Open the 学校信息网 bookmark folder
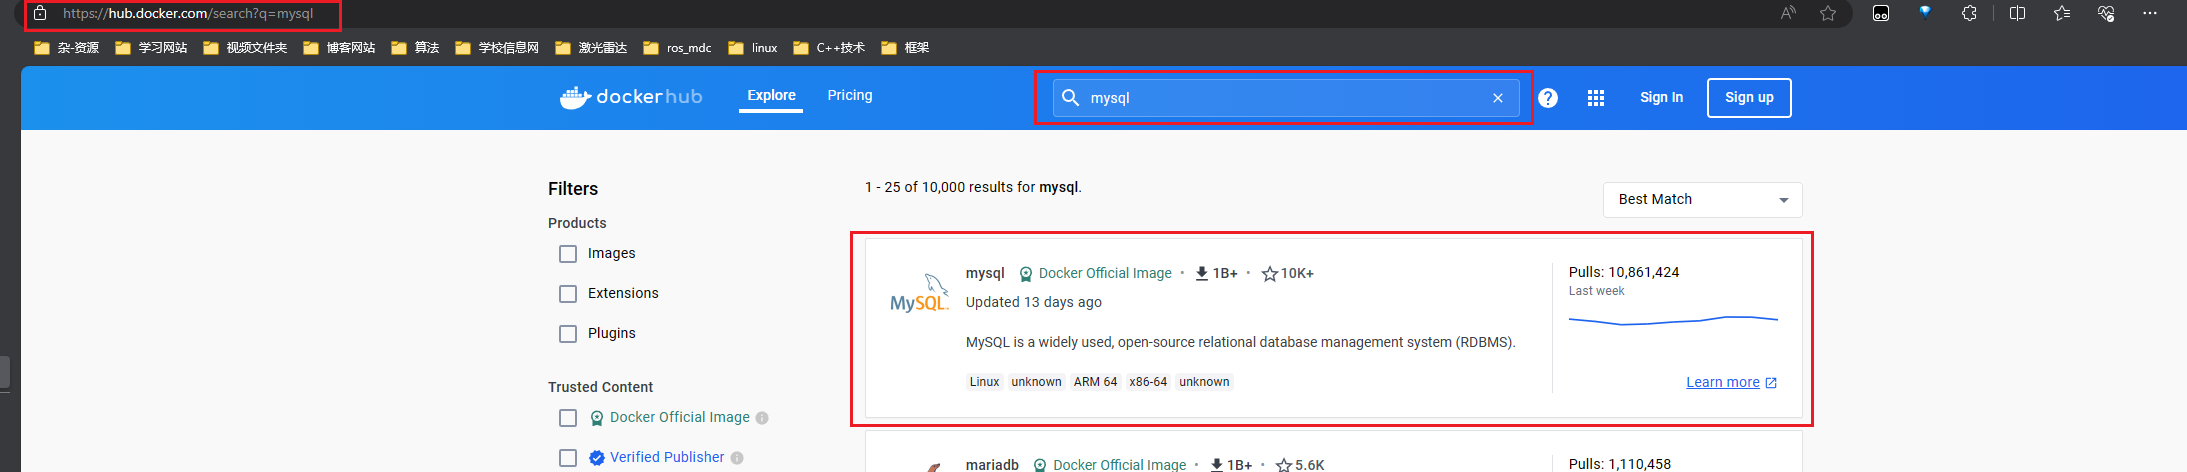Viewport: 2187px width, 472px height. click(497, 48)
